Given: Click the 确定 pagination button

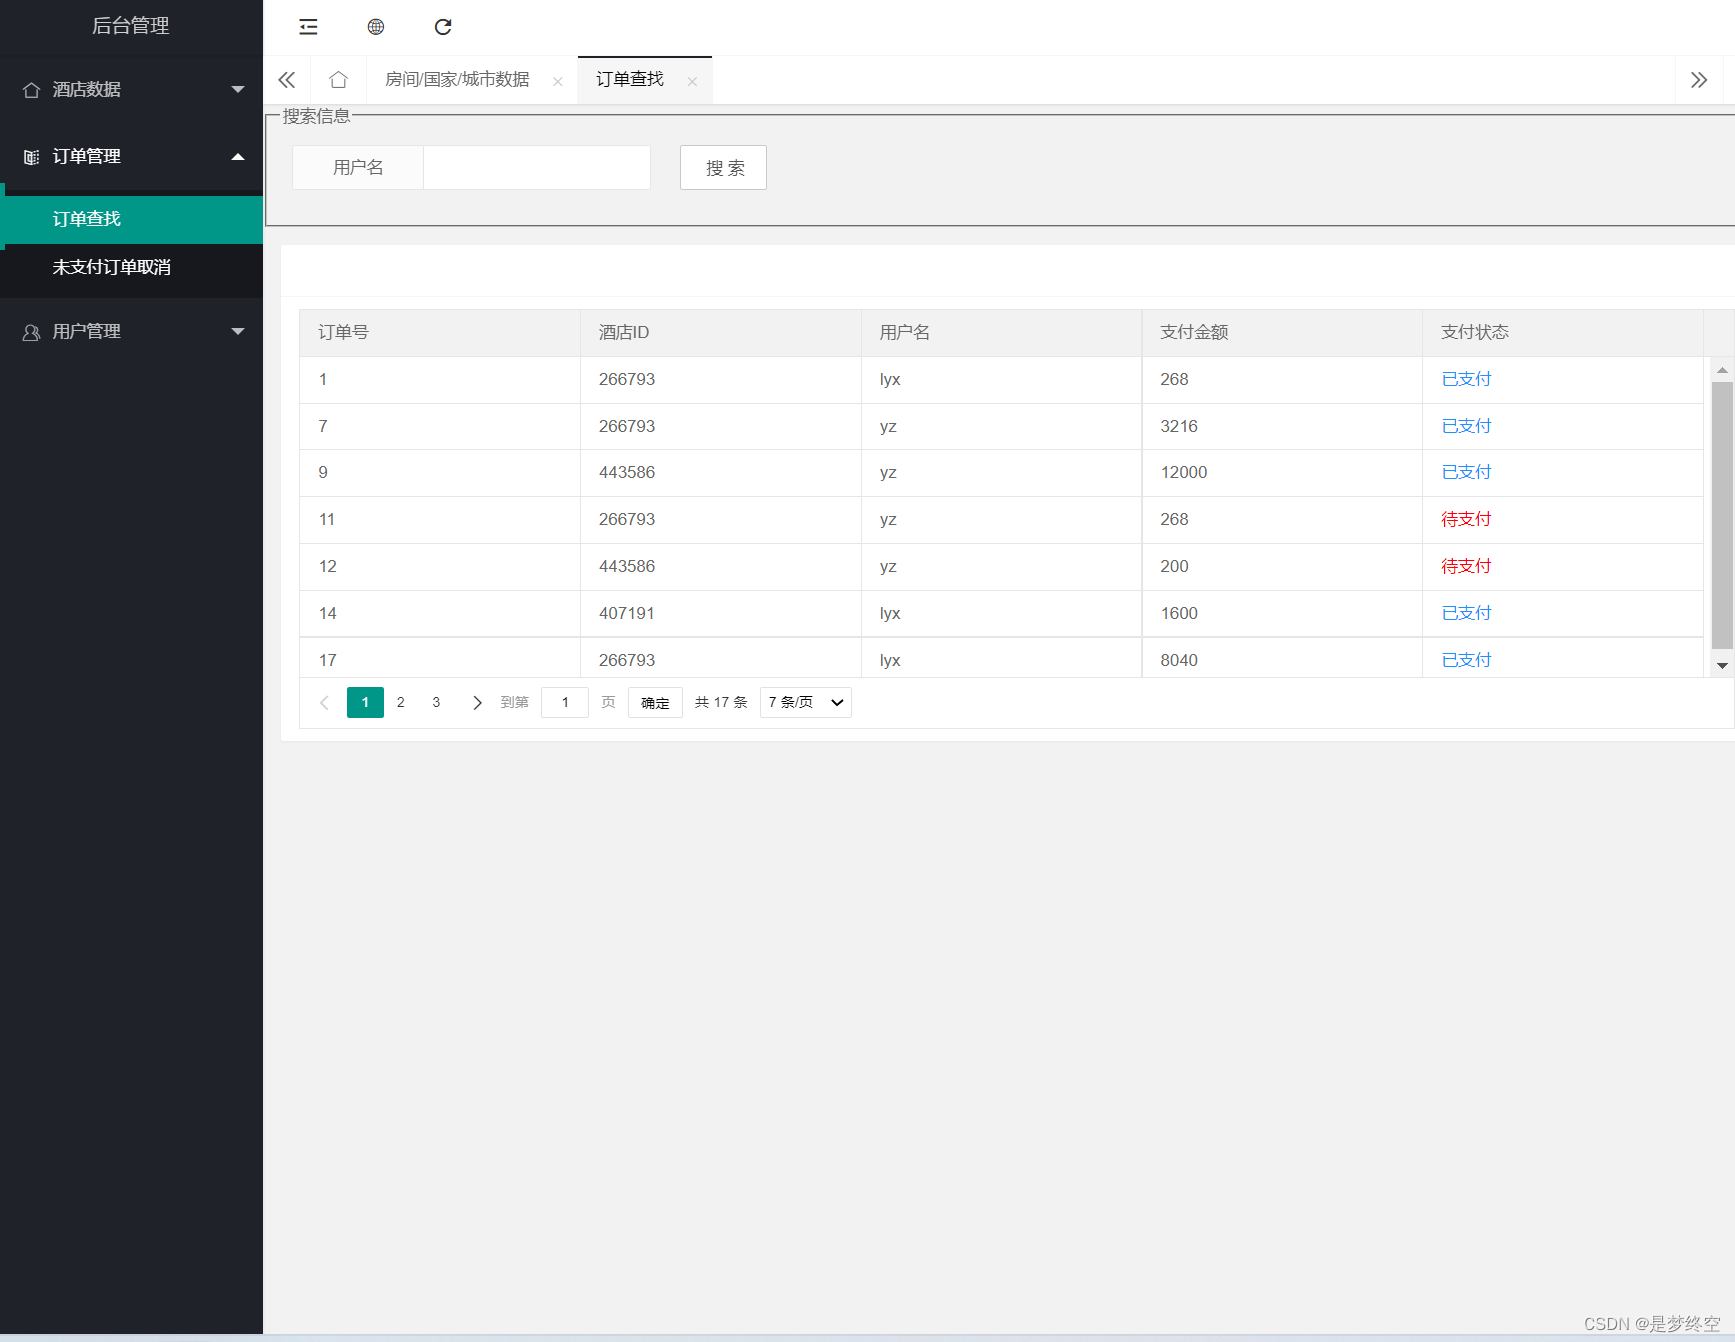Looking at the screenshot, I should click(x=655, y=702).
